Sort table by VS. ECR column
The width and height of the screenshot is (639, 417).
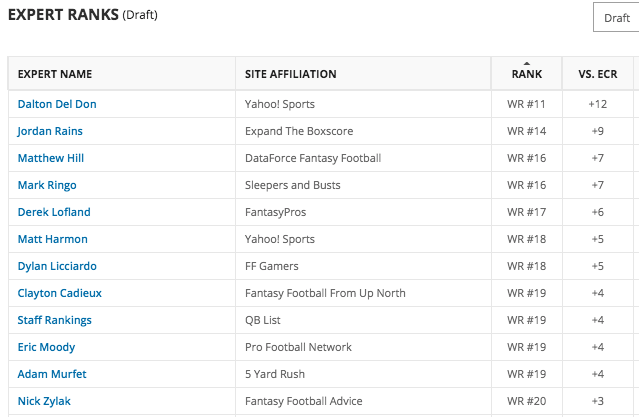[x=597, y=74]
